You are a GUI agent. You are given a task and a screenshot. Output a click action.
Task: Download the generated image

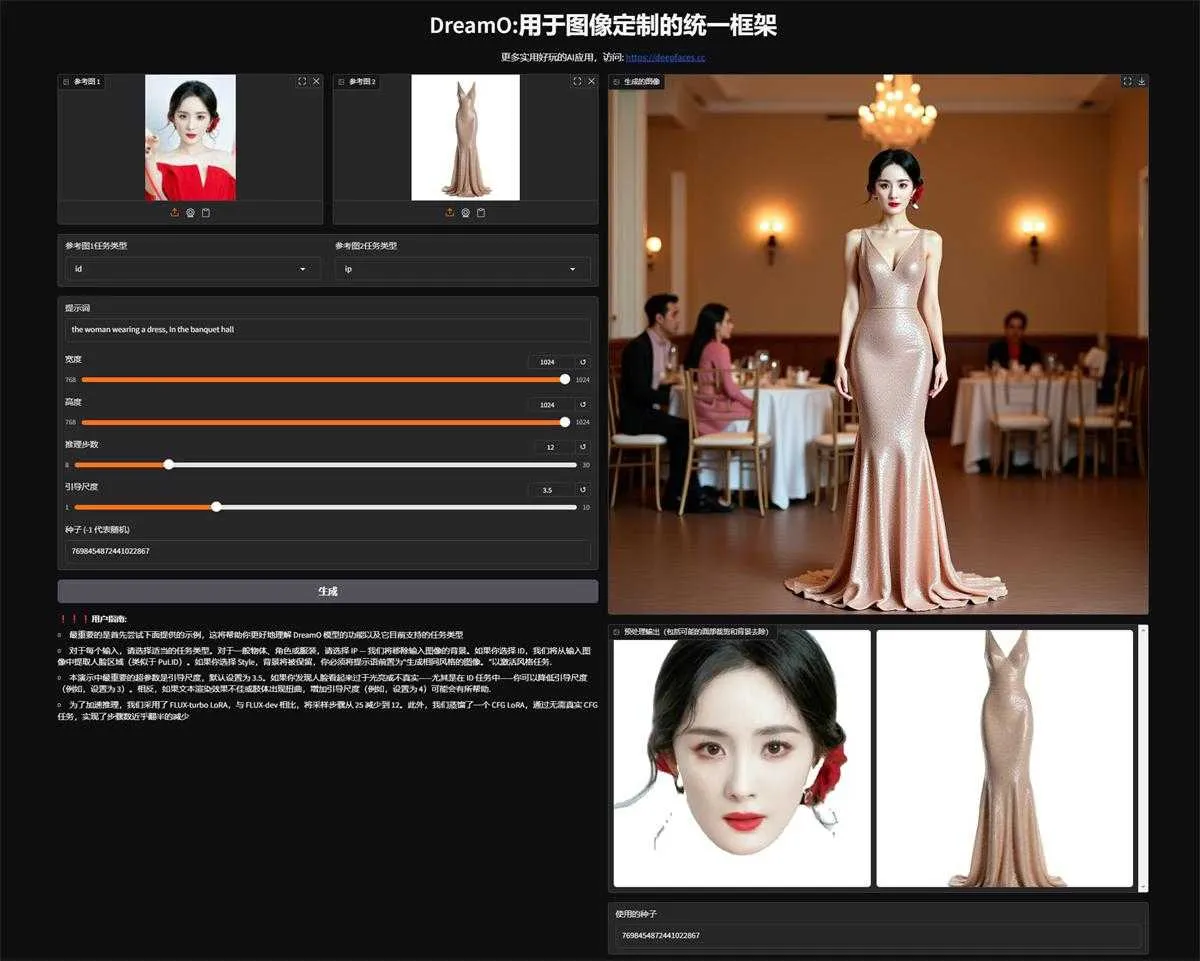1141,81
